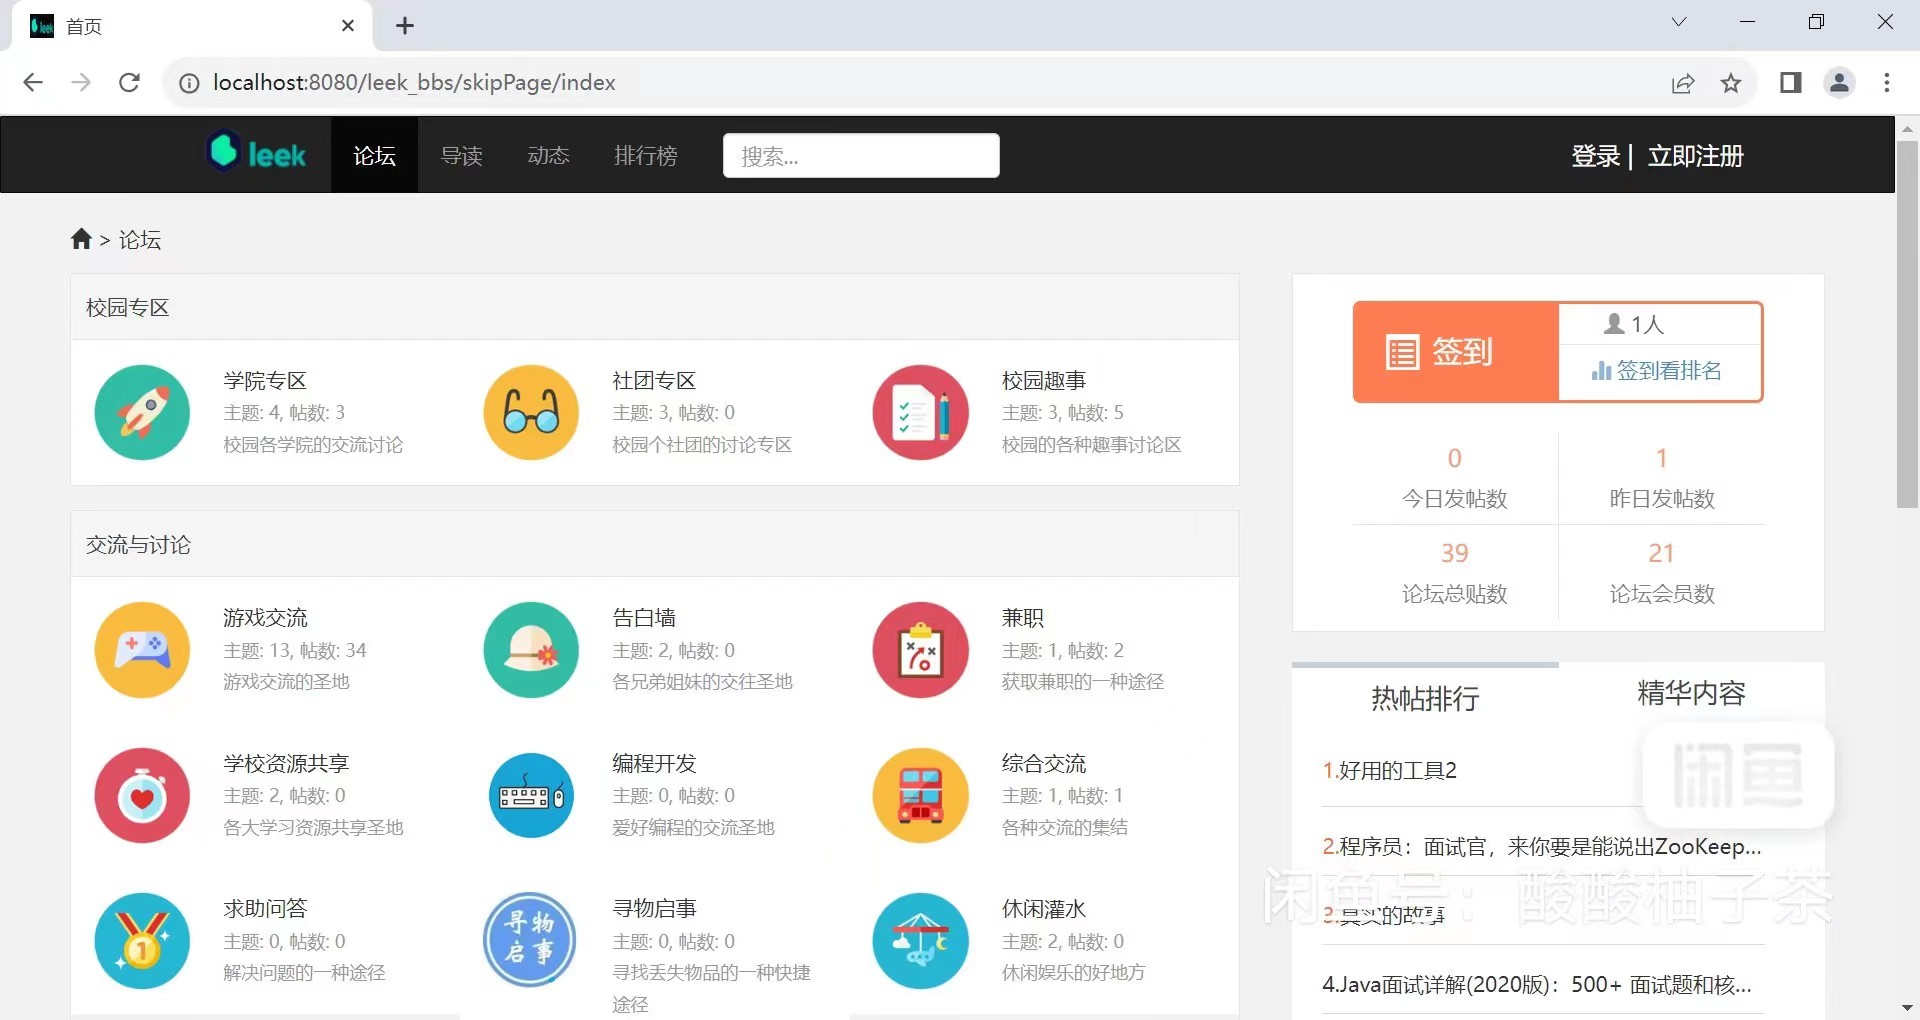This screenshot has width=1920, height=1020.
Task: Open the hat icon for 告白墙
Action: click(x=531, y=650)
